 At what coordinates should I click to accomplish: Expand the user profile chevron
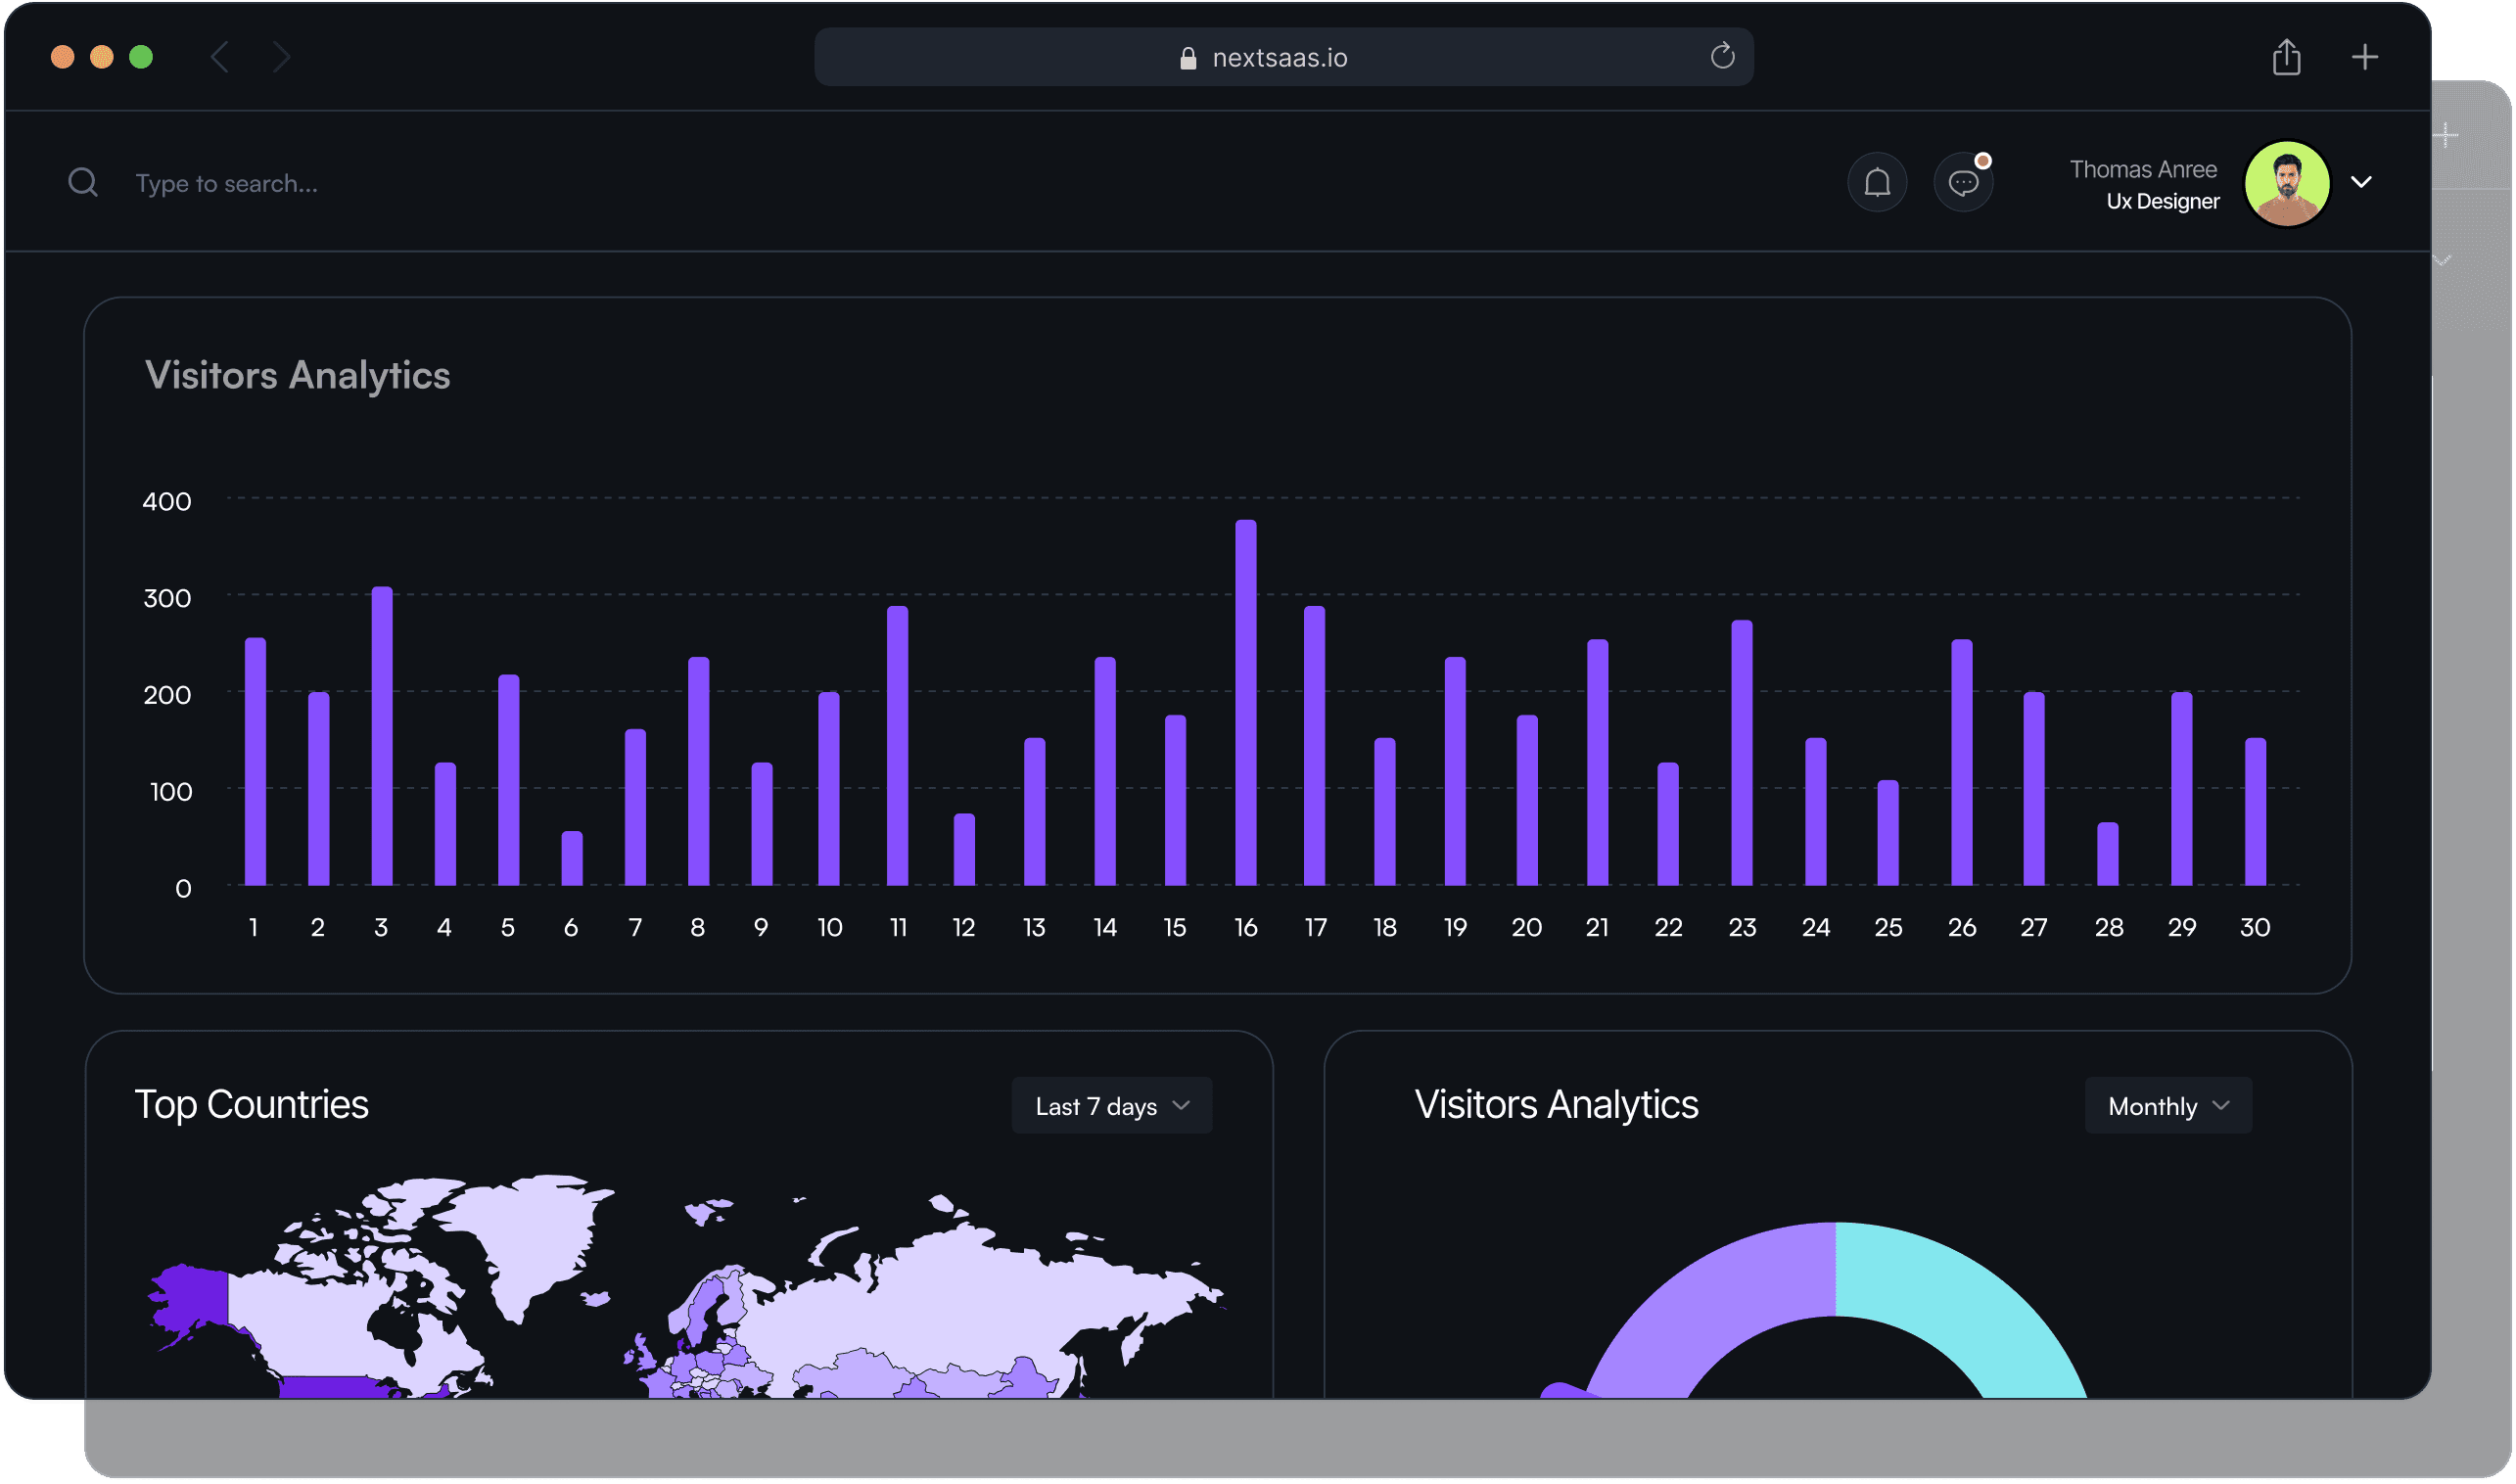2361,182
